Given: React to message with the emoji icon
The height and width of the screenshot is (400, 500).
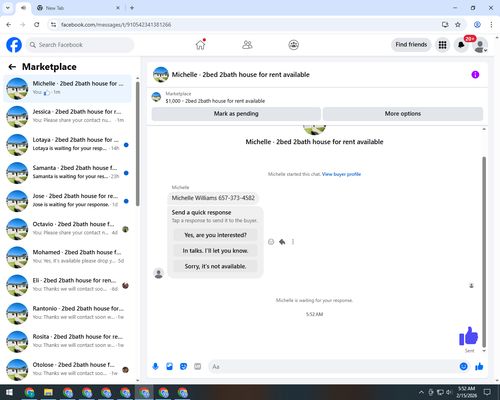Looking at the screenshot, I should tap(271, 242).
